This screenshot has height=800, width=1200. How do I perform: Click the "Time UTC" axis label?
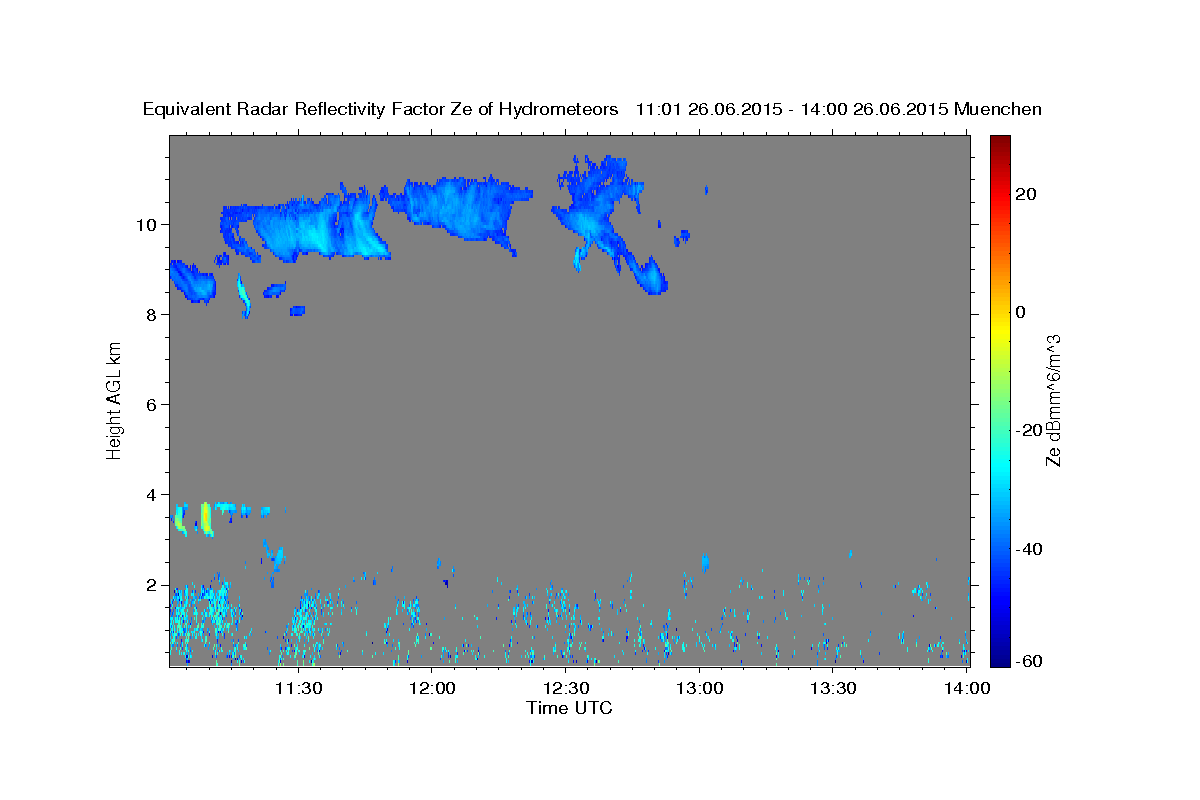(x=569, y=708)
